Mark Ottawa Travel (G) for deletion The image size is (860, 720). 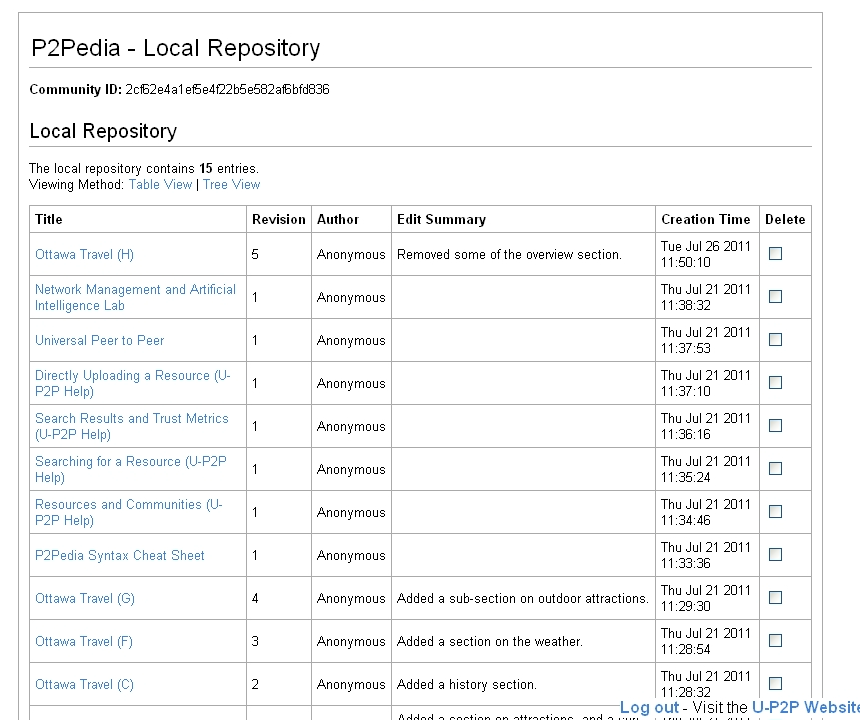(775, 598)
